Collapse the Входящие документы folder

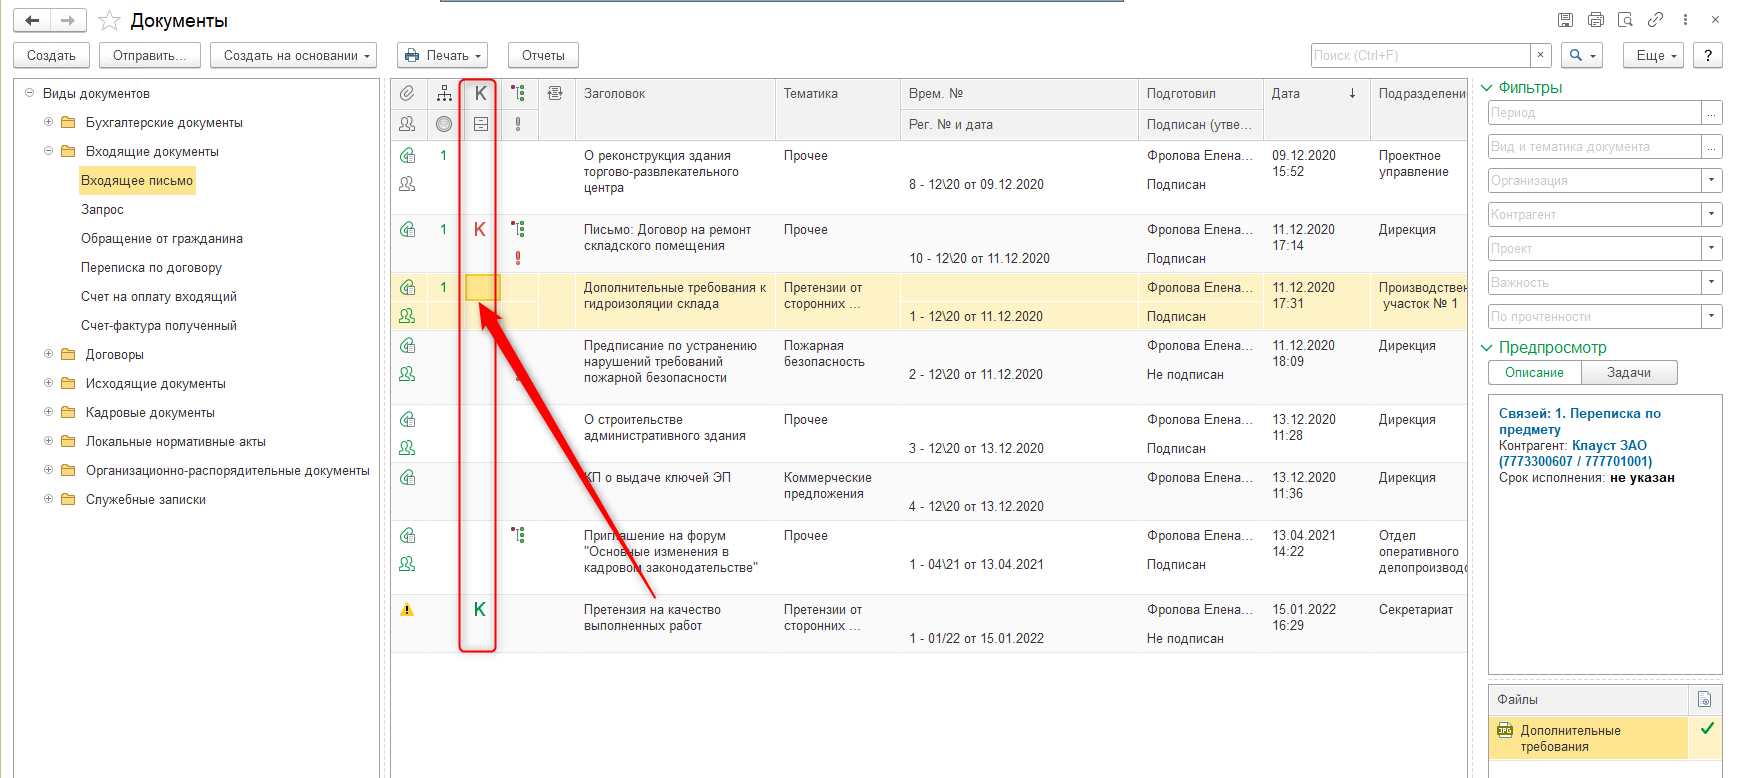coord(48,151)
